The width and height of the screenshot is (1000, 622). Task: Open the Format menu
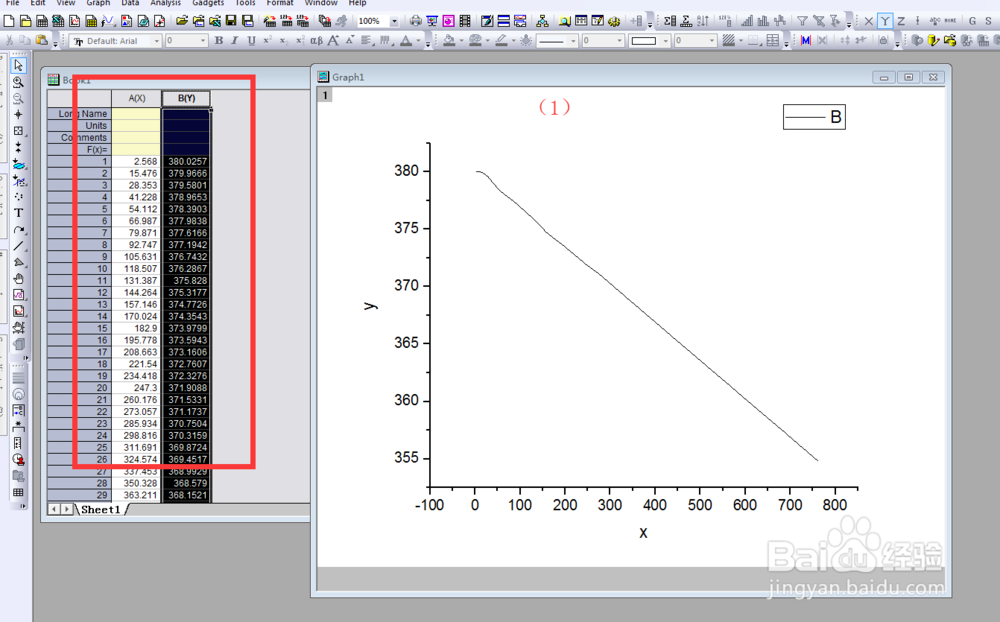280,3
